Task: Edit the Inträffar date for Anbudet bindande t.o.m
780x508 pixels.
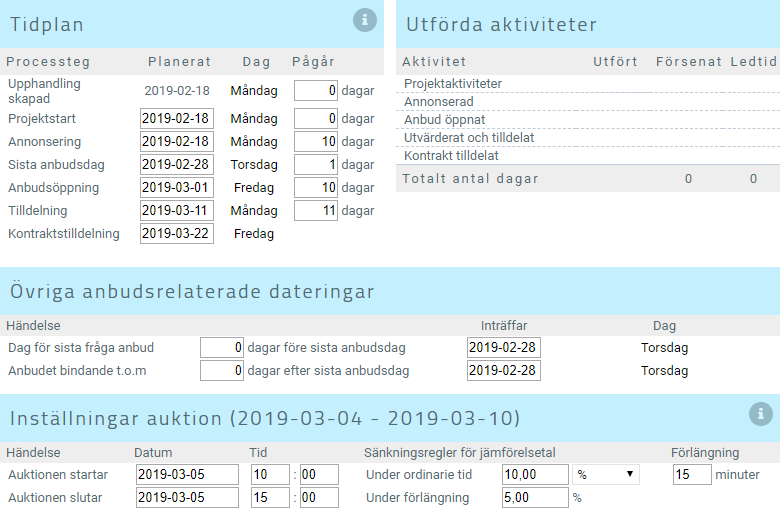Action: pos(503,371)
